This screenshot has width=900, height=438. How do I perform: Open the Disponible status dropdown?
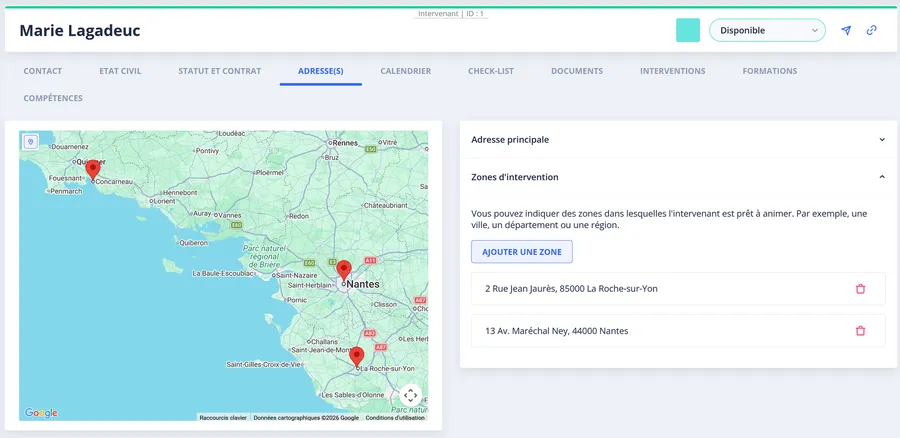pos(767,30)
